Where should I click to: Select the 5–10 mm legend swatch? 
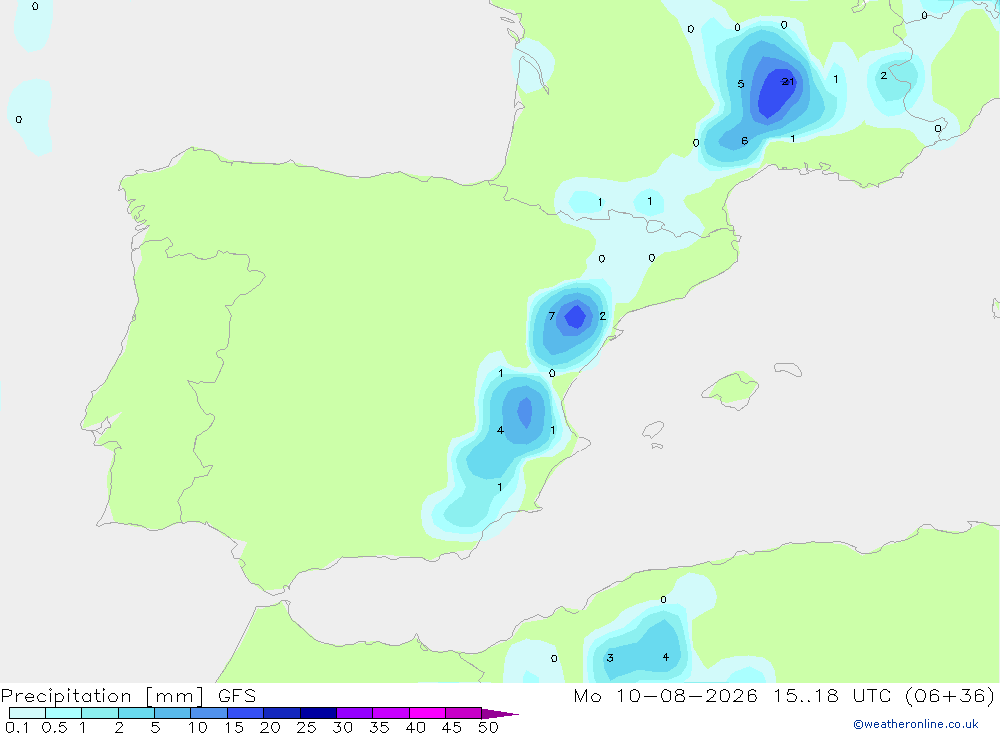[173, 713]
